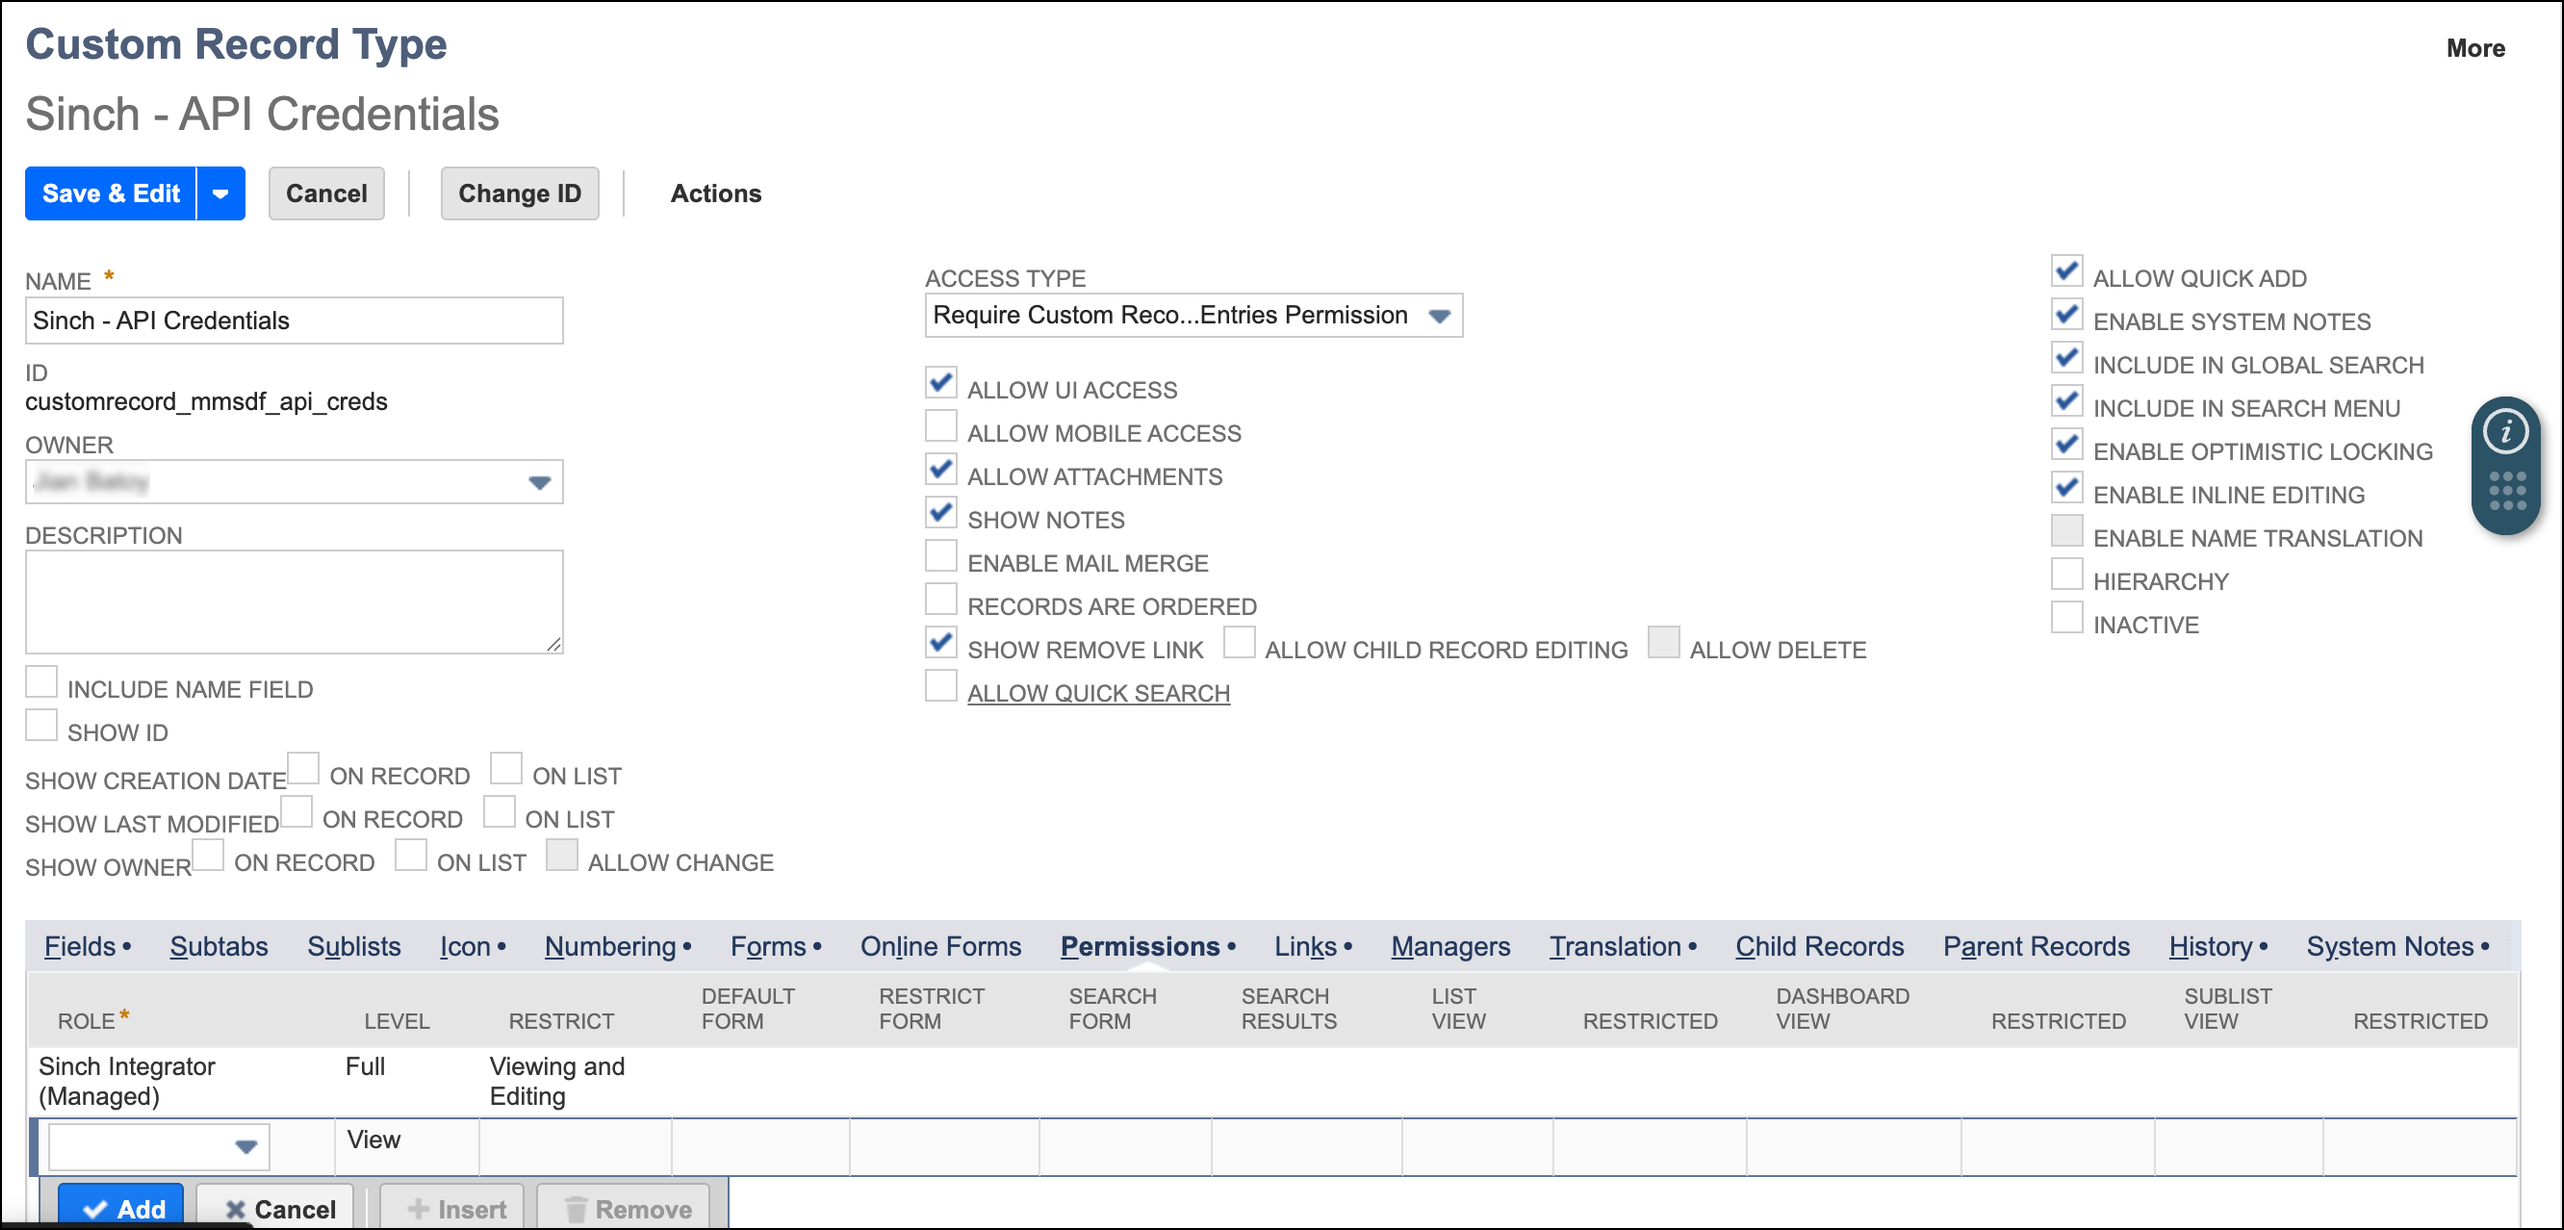Check Records Are Ordered

click(941, 599)
